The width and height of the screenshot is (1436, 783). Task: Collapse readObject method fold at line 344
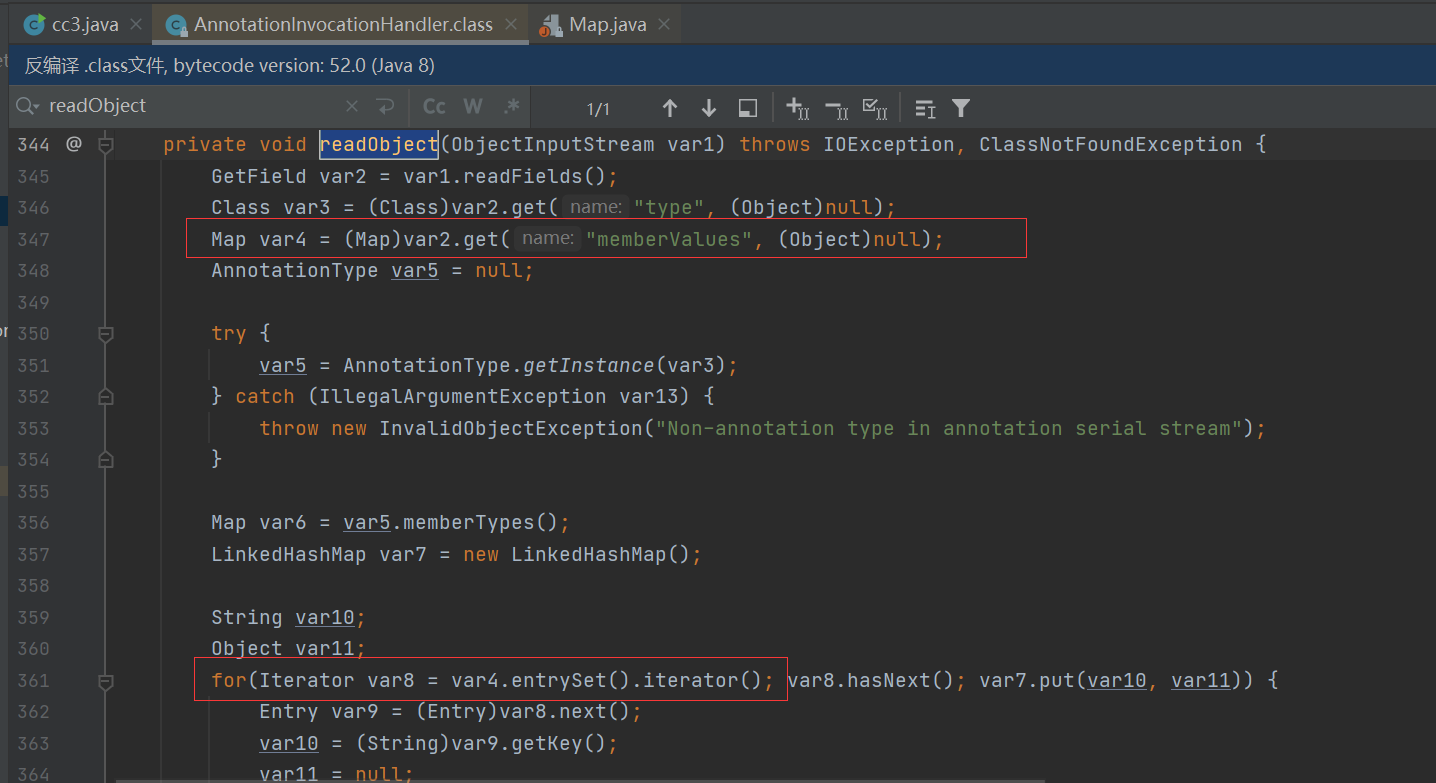(105, 145)
